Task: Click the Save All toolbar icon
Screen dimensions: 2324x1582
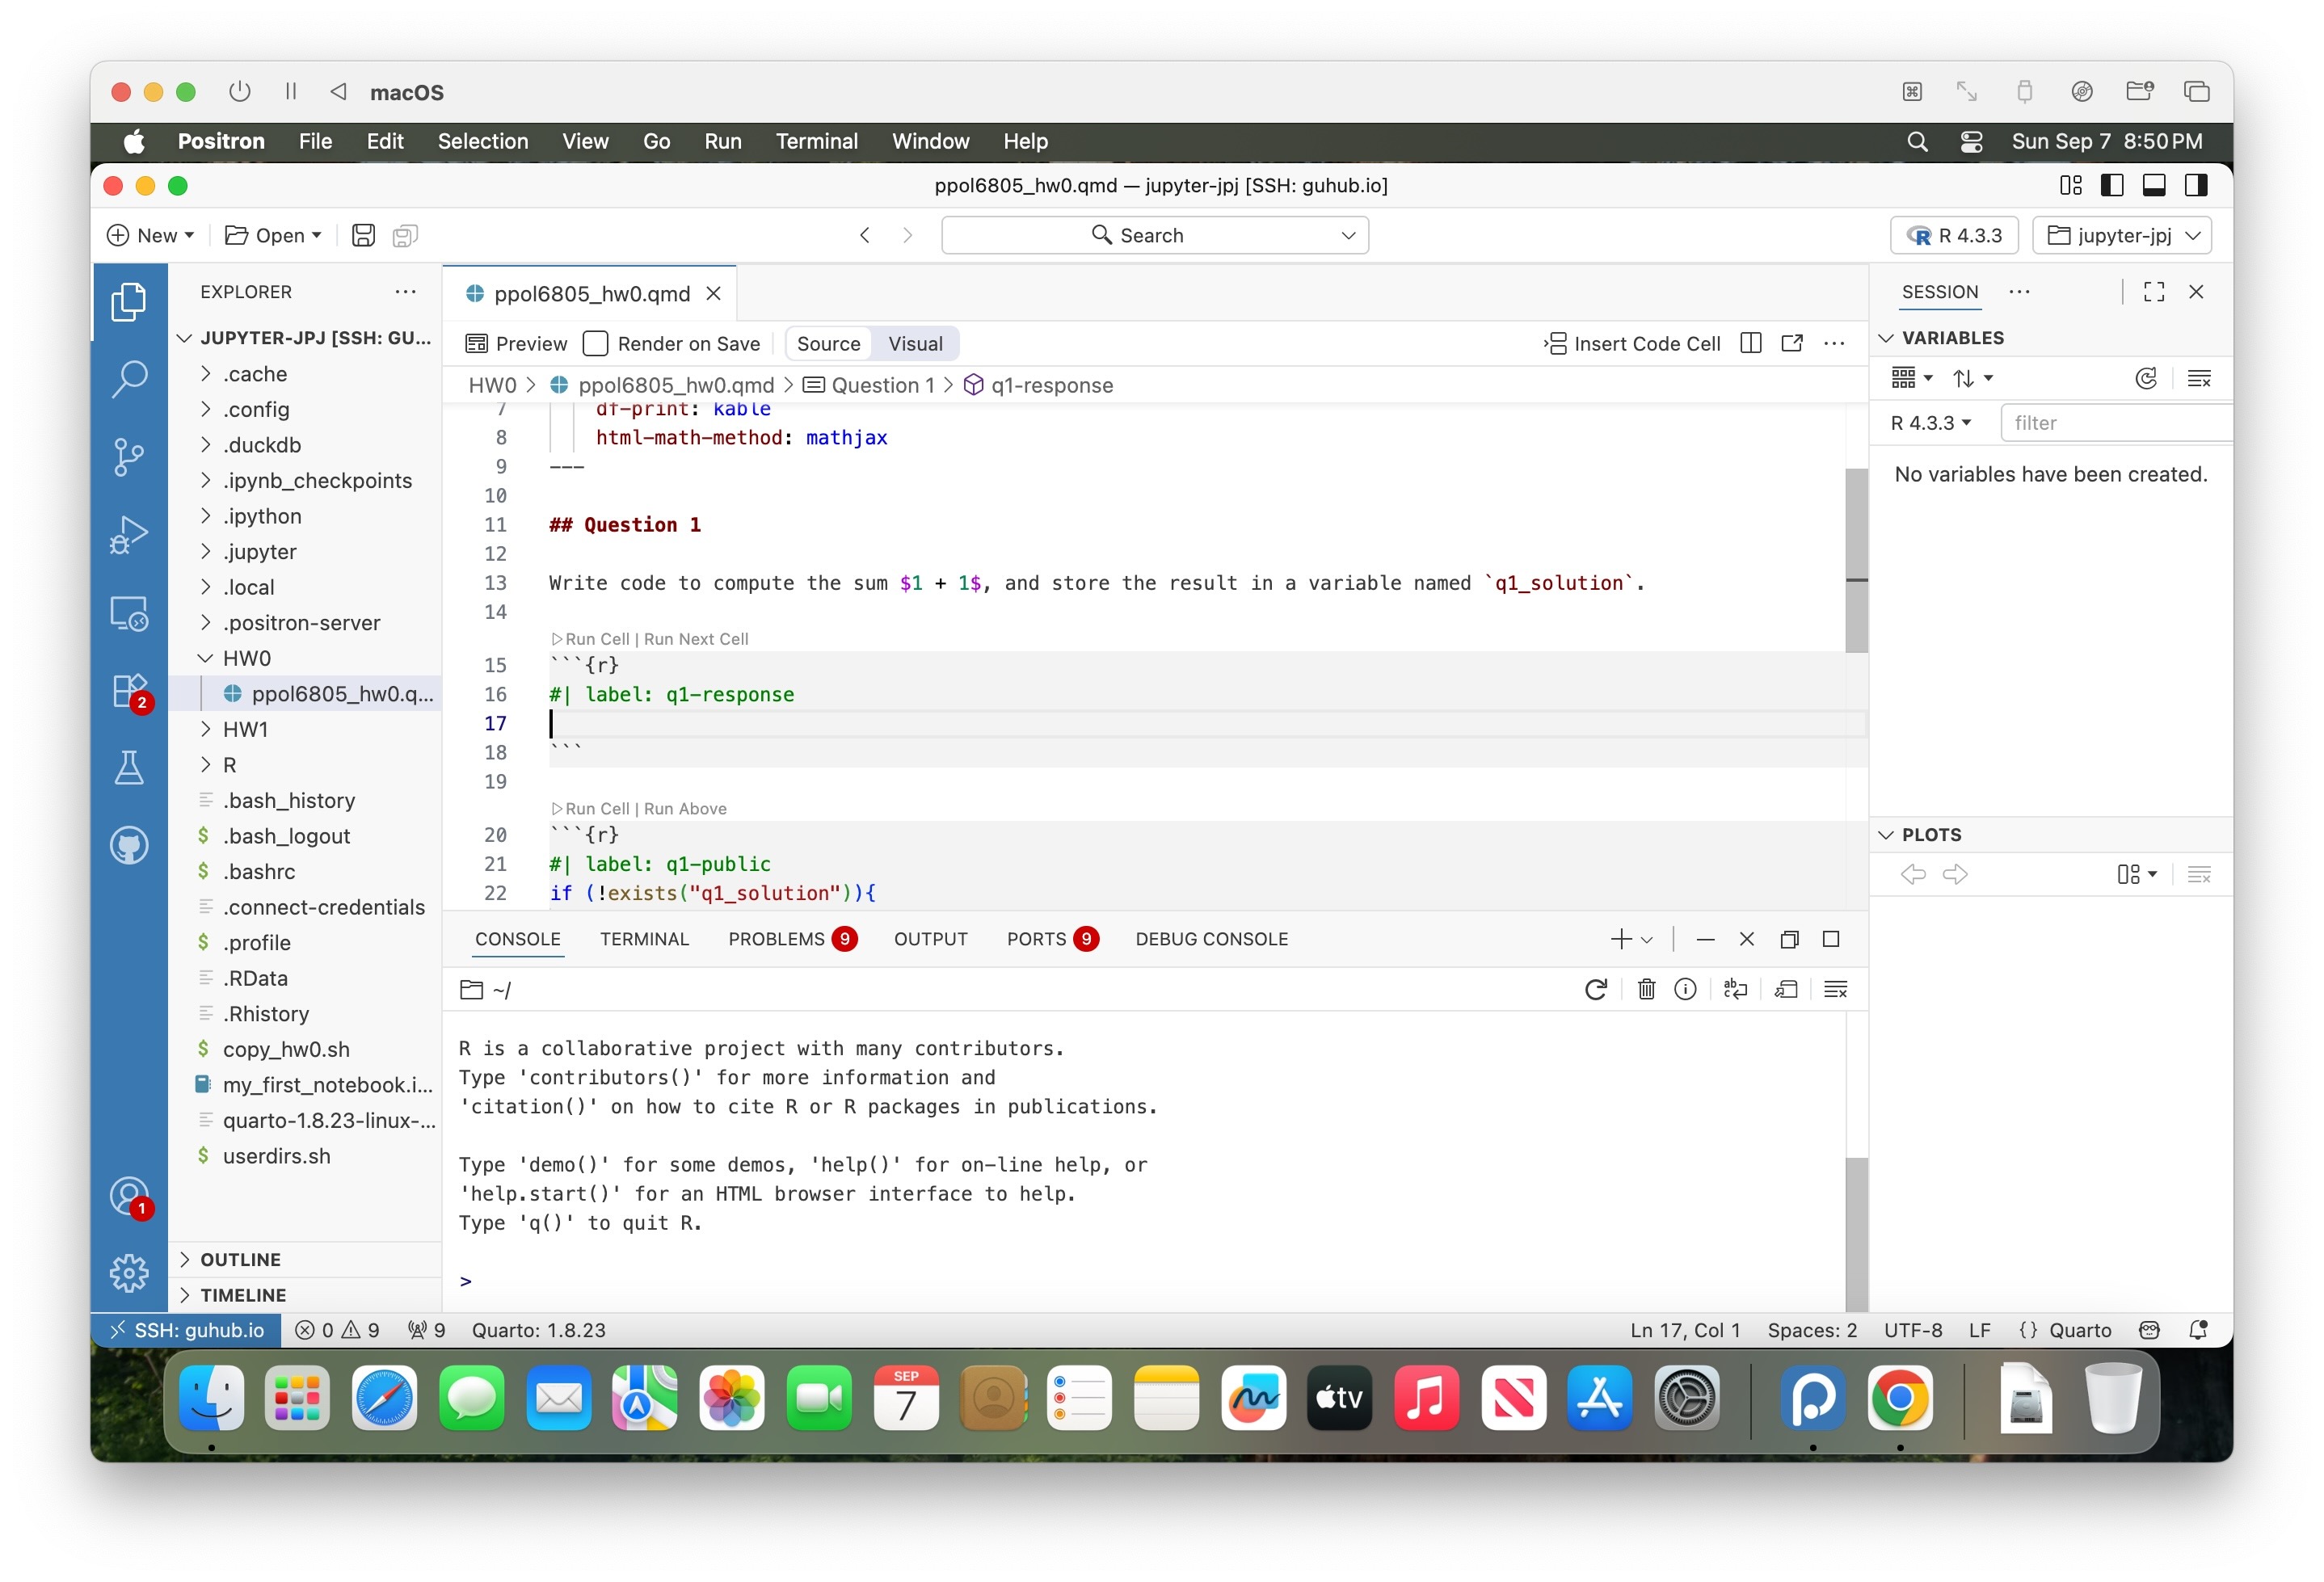Action: (x=405, y=235)
